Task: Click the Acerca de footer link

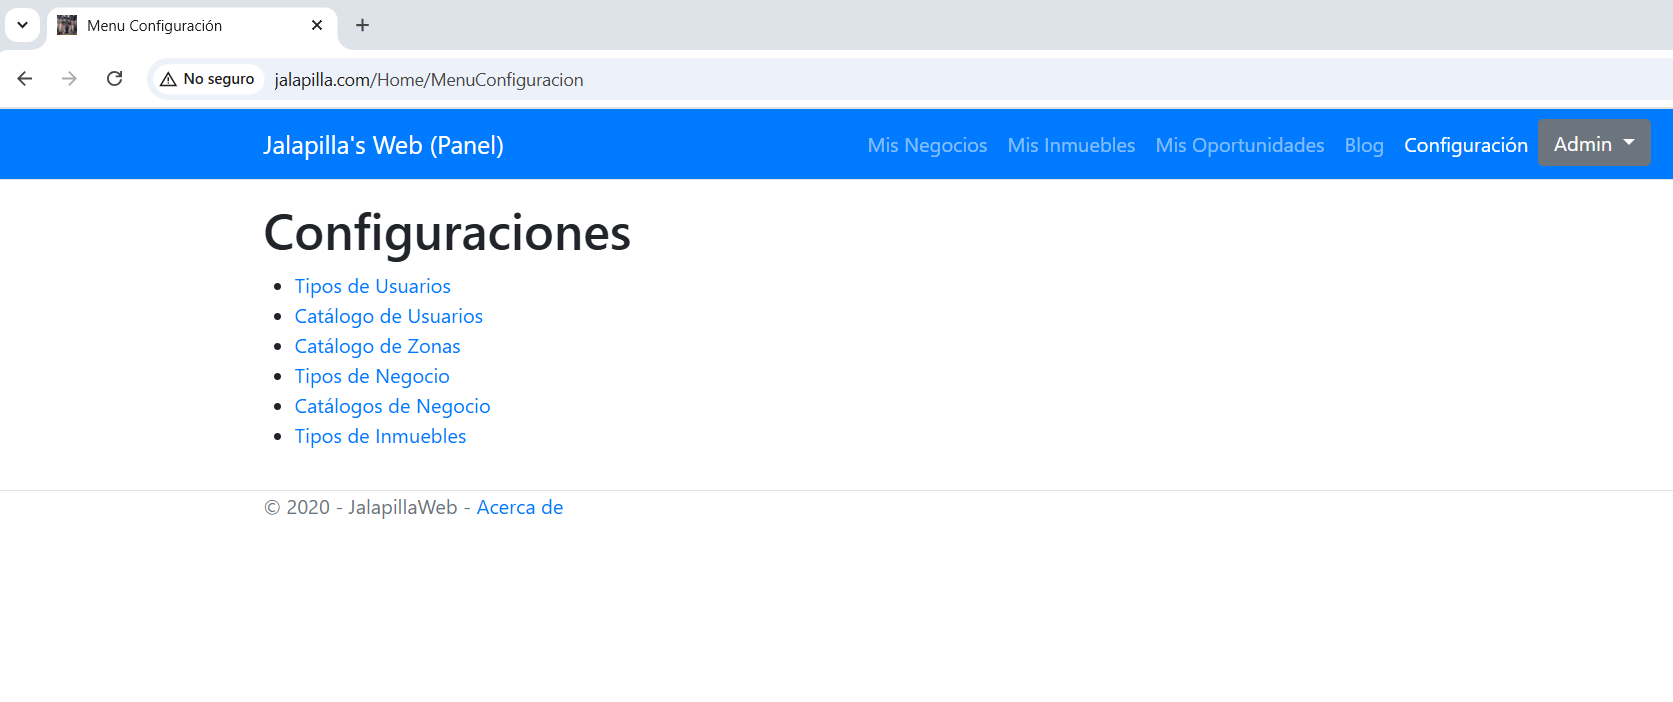Action: click(519, 507)
